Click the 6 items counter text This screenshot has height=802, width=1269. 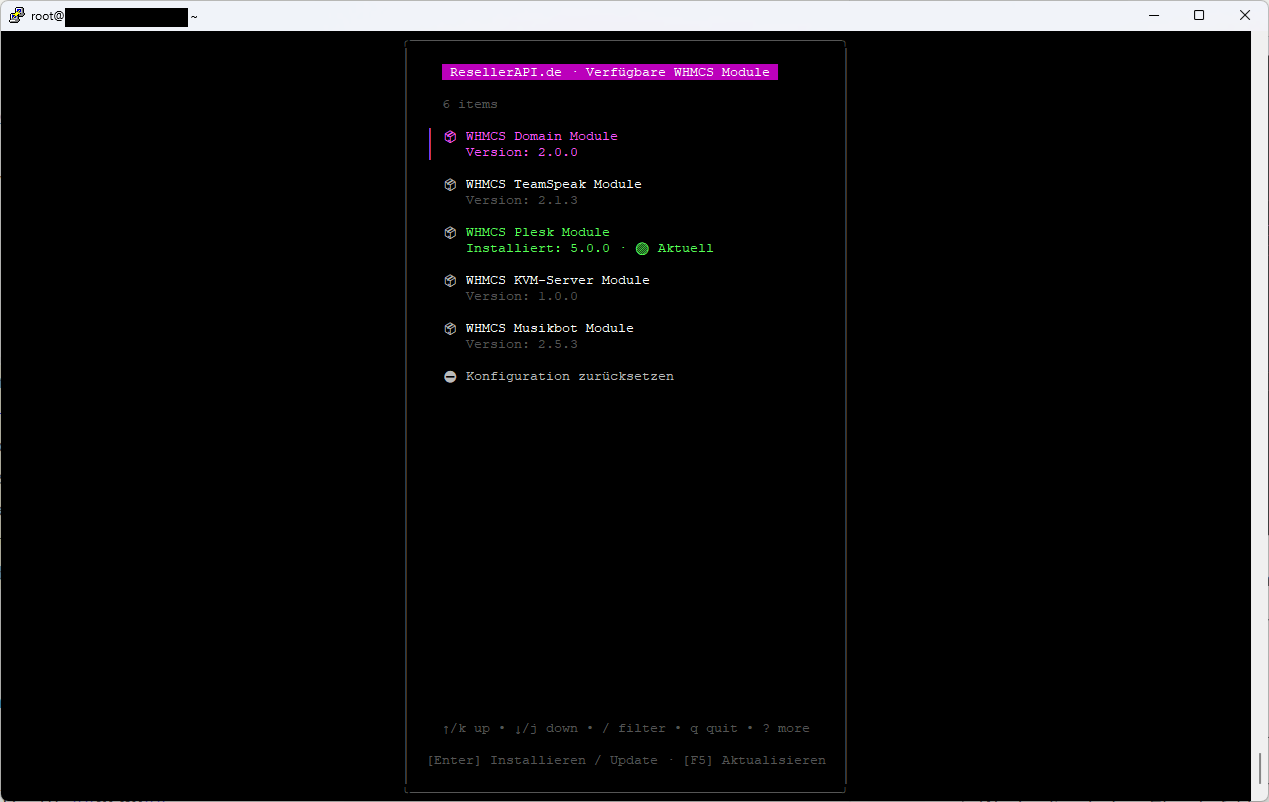pos(470,104)
